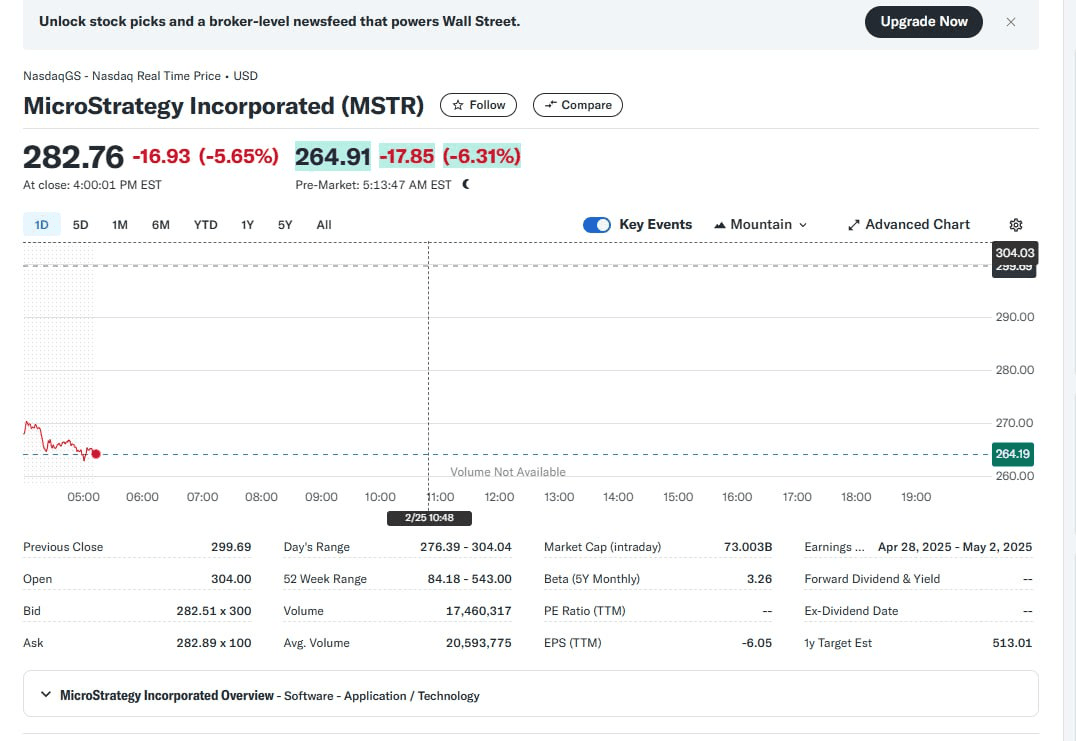
Task: Click the red current-price dot on the chart
Action: [96, 454]
